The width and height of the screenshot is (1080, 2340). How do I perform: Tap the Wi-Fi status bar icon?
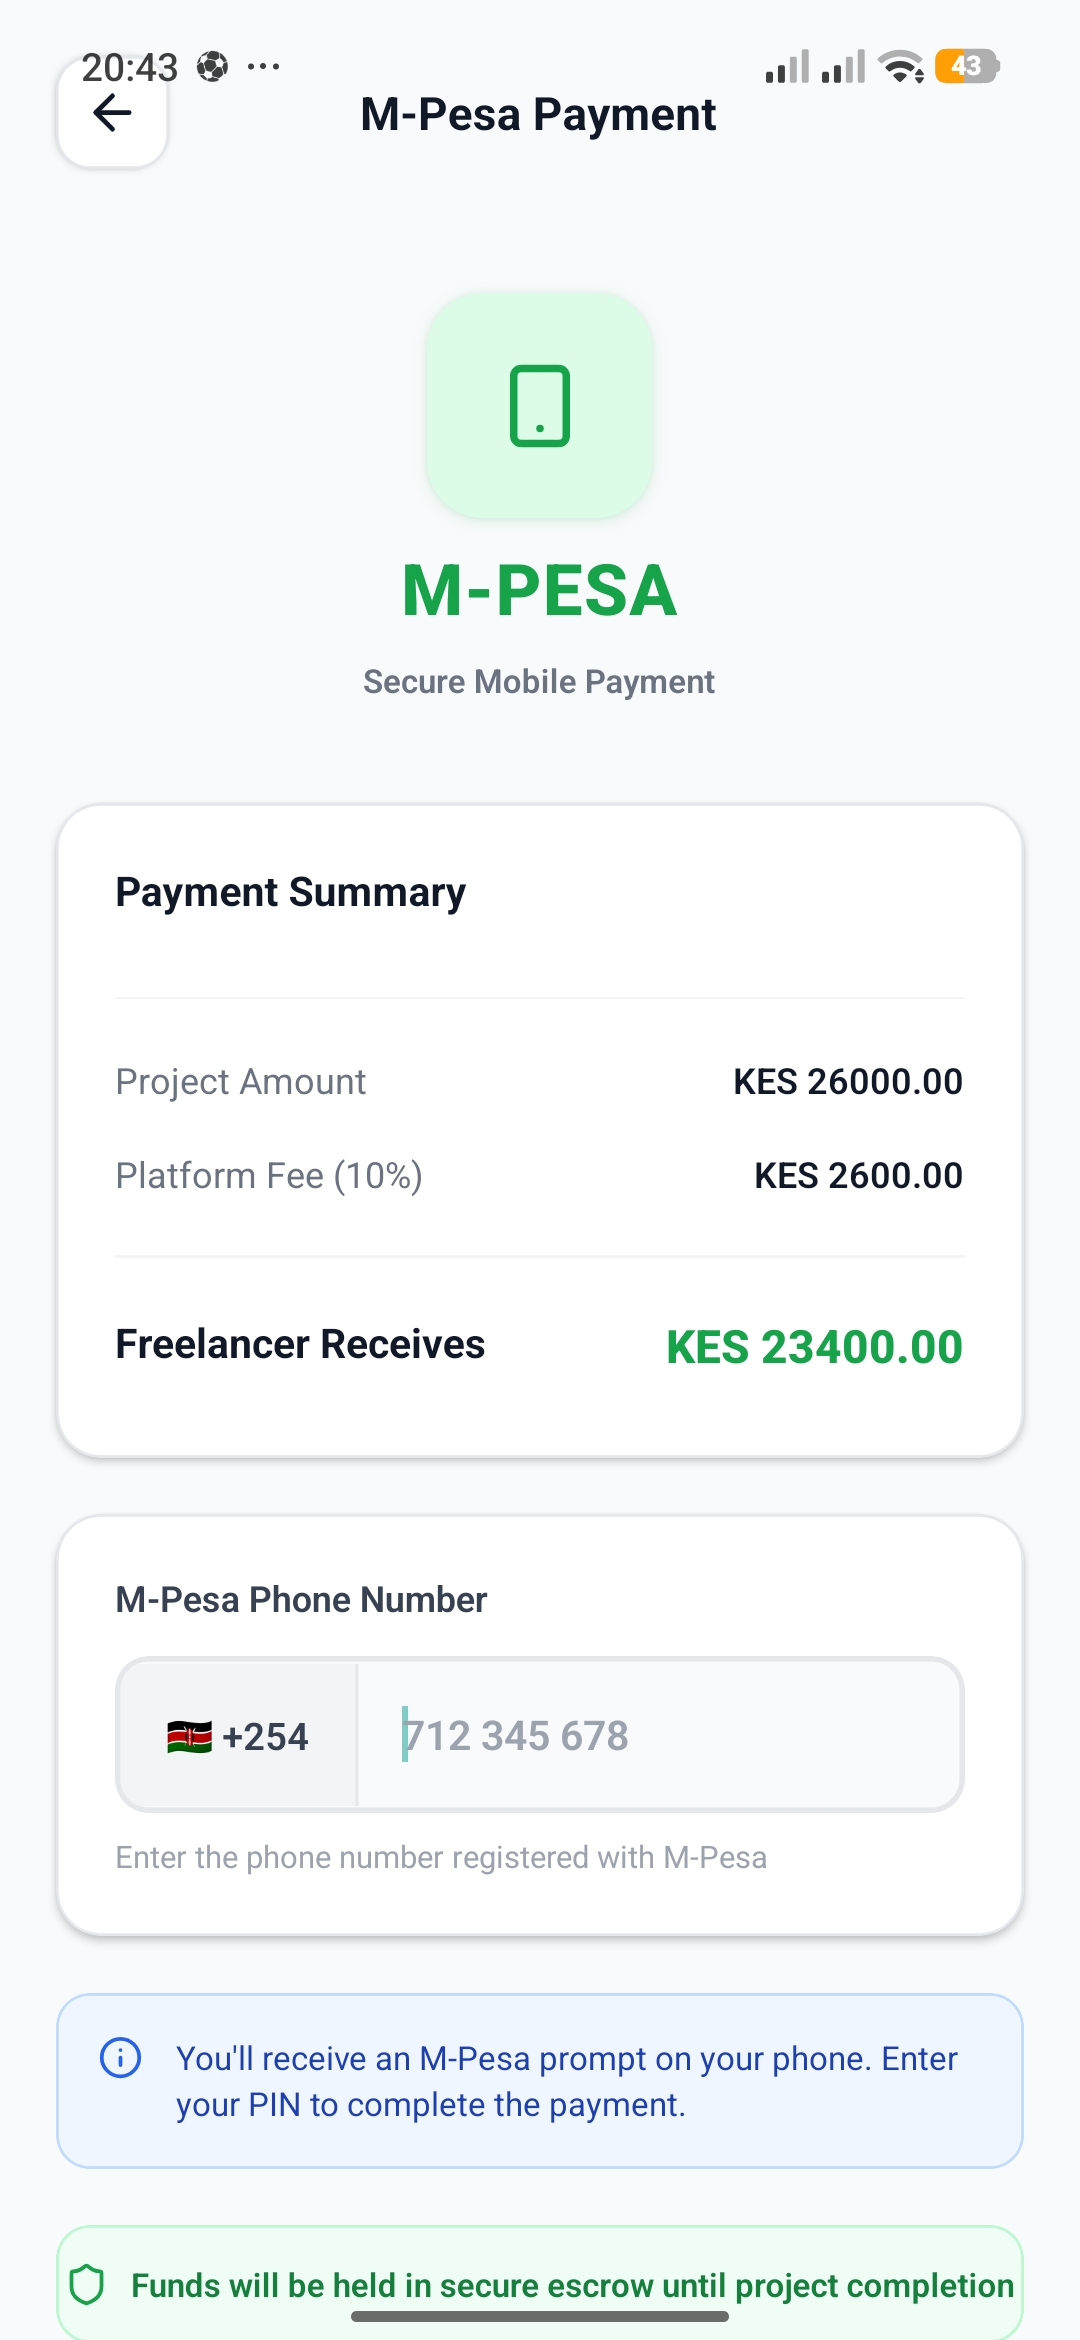(x=899, y=66)
